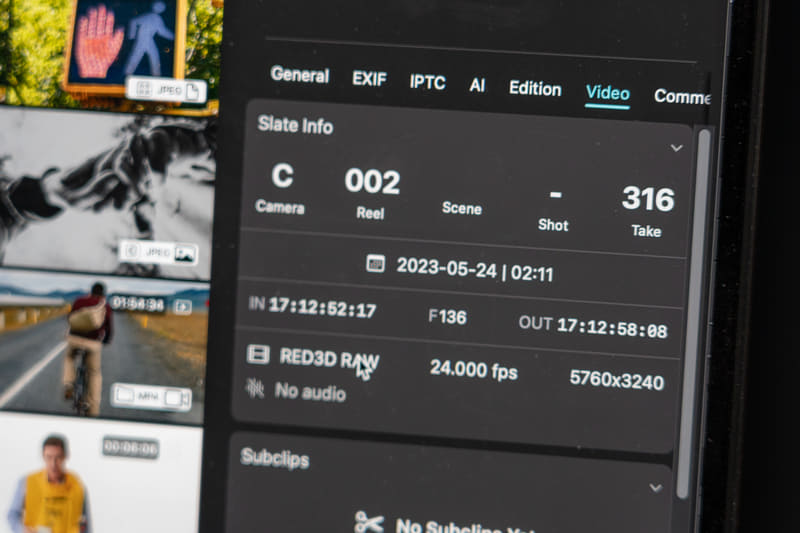
Task: Click the play icon next to the cyclist video duration
Action: [182, 307]
